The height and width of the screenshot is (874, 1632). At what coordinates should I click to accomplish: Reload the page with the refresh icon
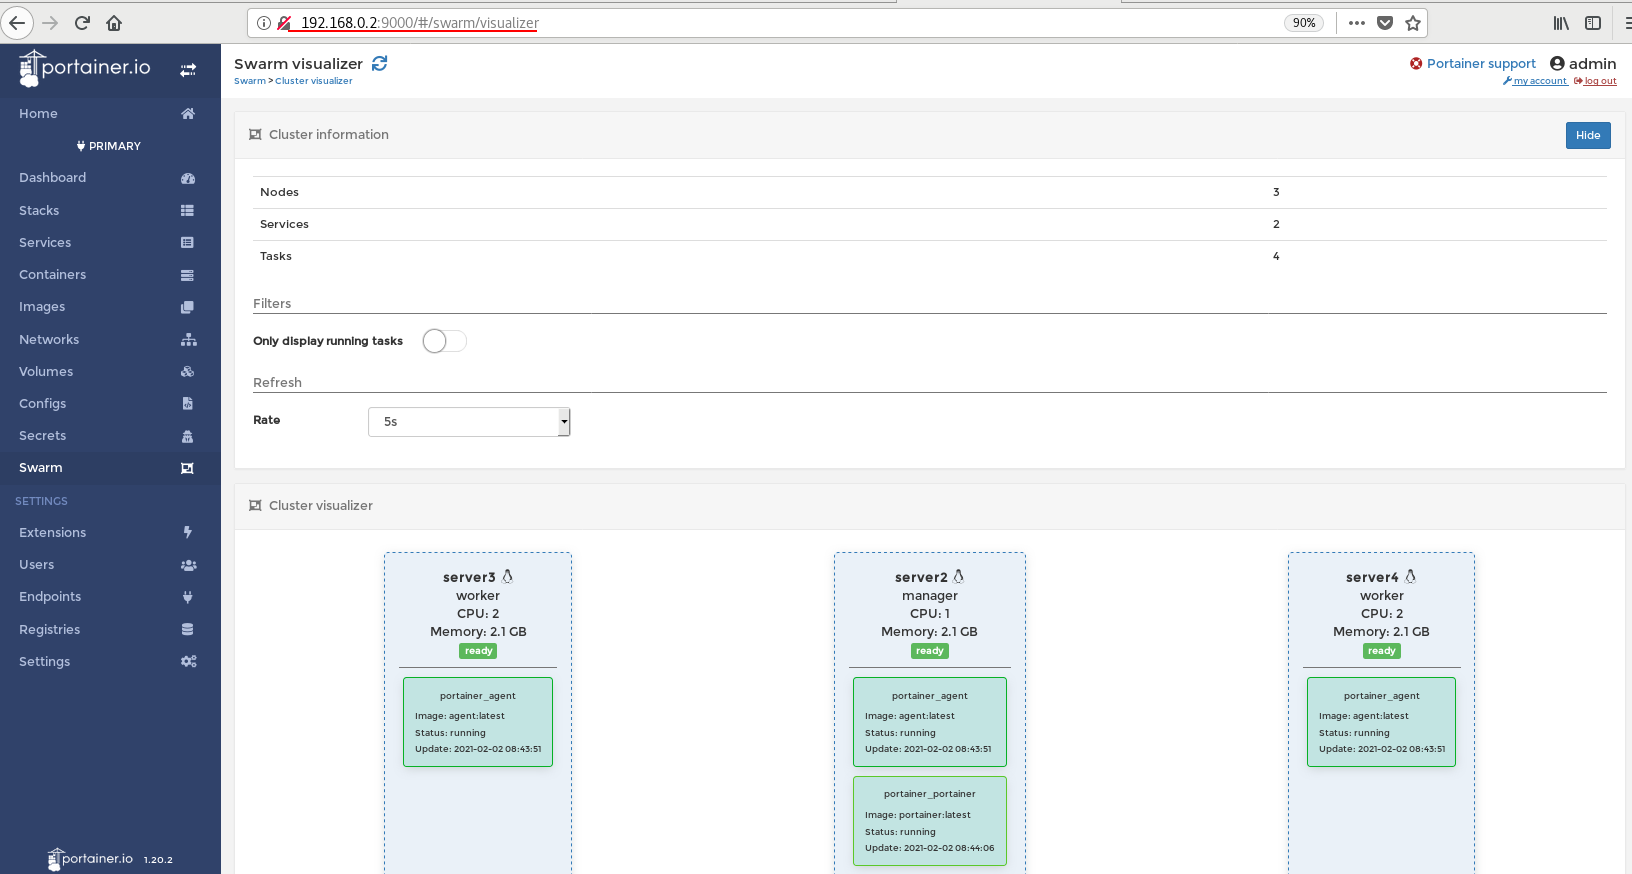tap(82, 23)
